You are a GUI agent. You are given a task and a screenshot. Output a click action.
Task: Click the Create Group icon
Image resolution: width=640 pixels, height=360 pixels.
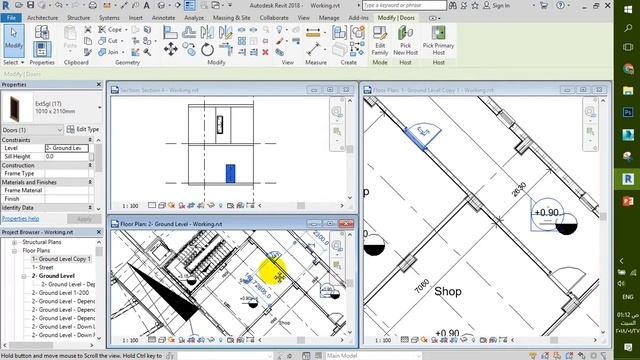click(357, 32)
